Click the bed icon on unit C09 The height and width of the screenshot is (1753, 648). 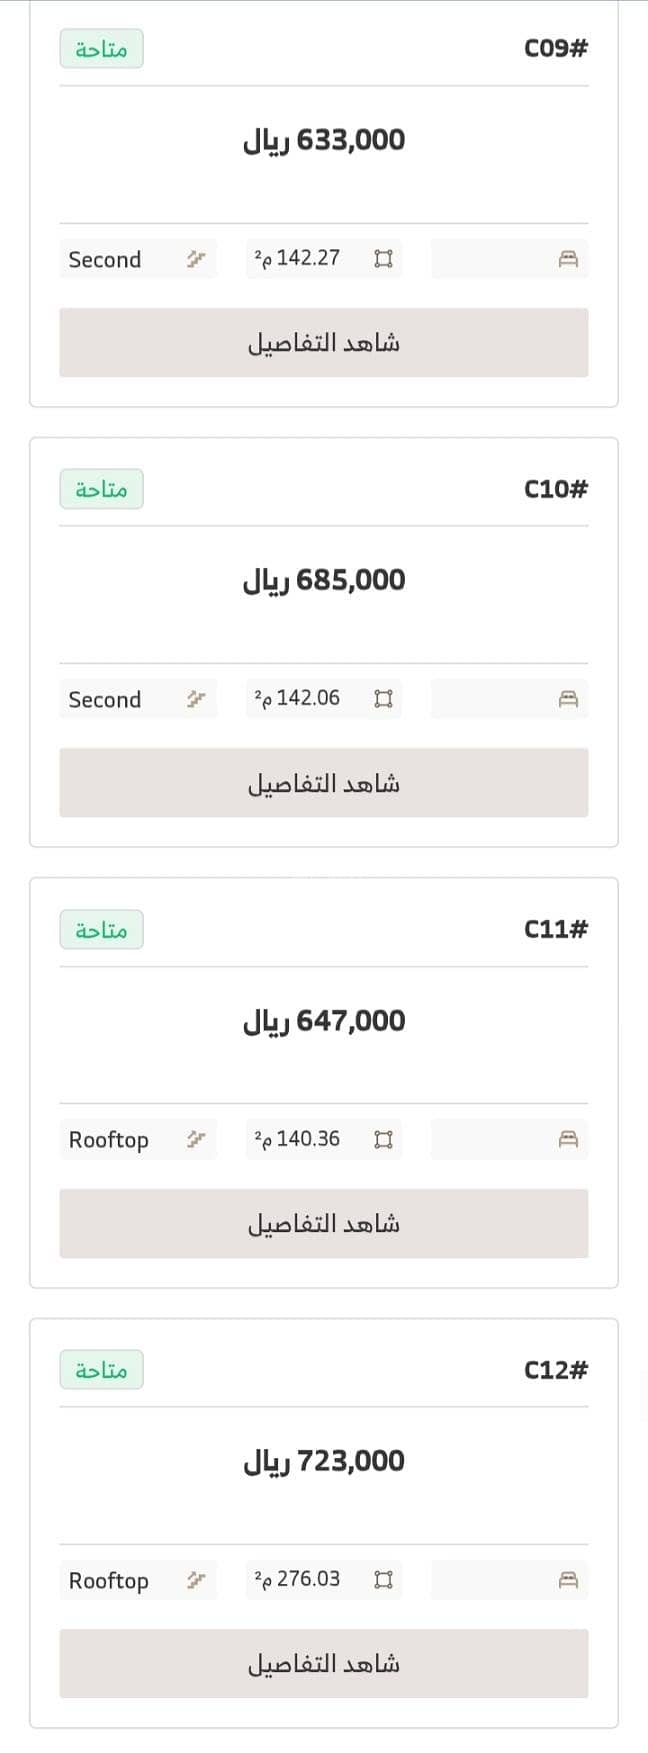(x=568, y=259)
